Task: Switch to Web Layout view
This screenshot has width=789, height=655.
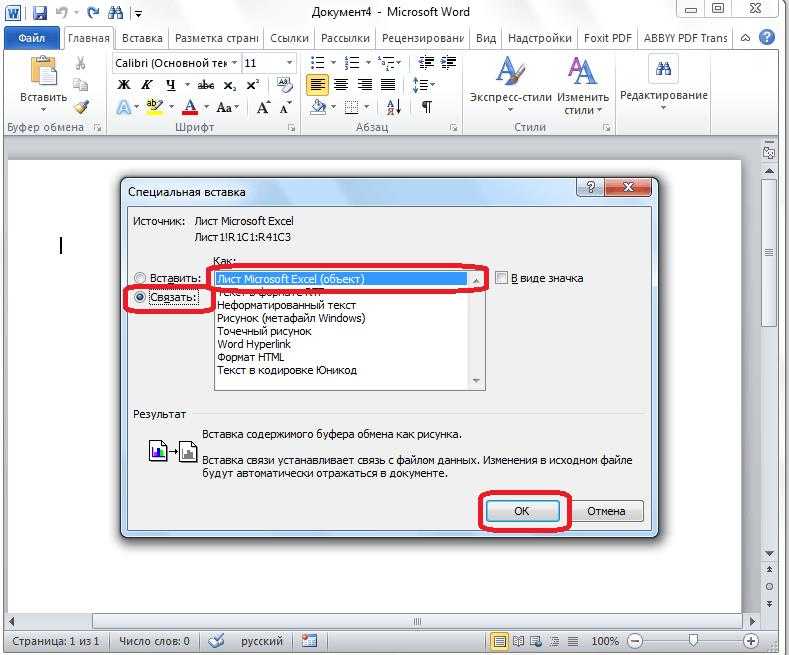Action: tap(536, 641)
